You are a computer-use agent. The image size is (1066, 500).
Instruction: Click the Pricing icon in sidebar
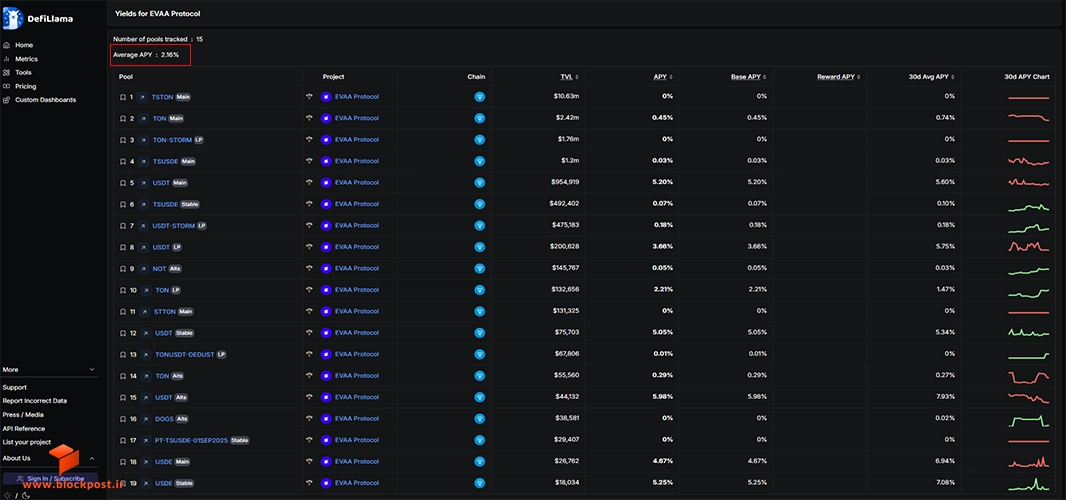pyautogui.click(x=7, y=86)
